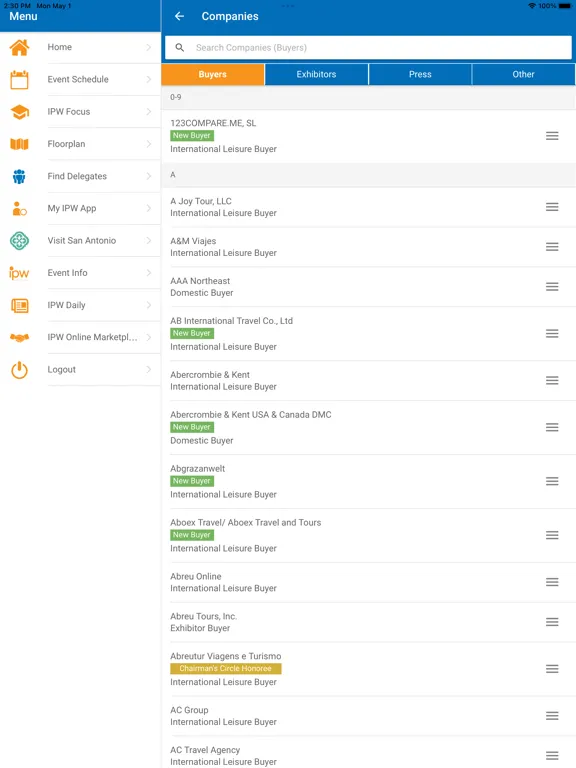Open hamburger menu for Abgrazanwelt
Viewport: 576px width, 768px height.
552,481
